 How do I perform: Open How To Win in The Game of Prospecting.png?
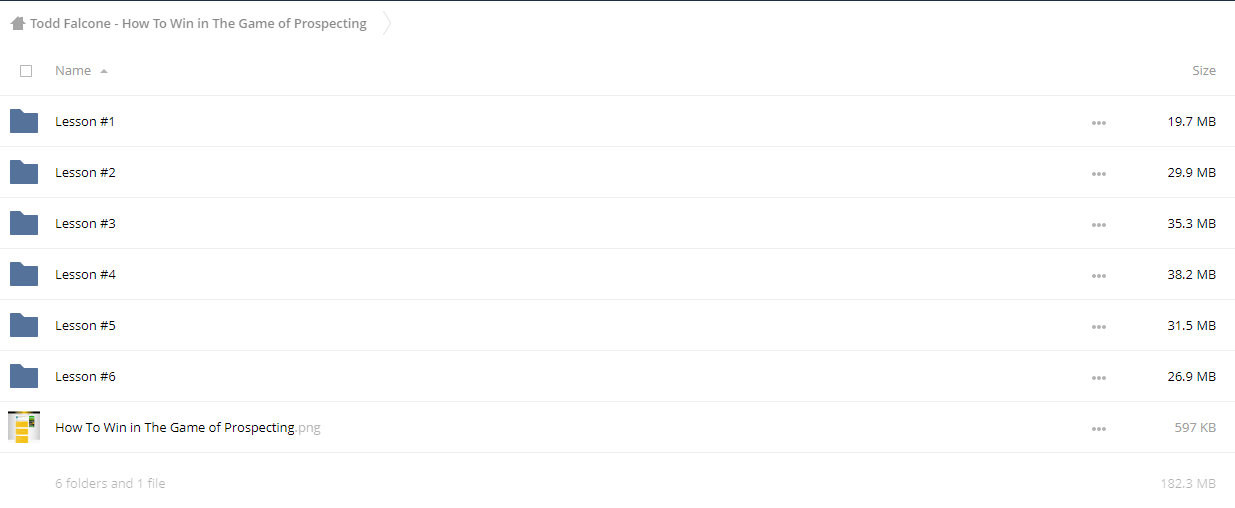pos(188,427)
